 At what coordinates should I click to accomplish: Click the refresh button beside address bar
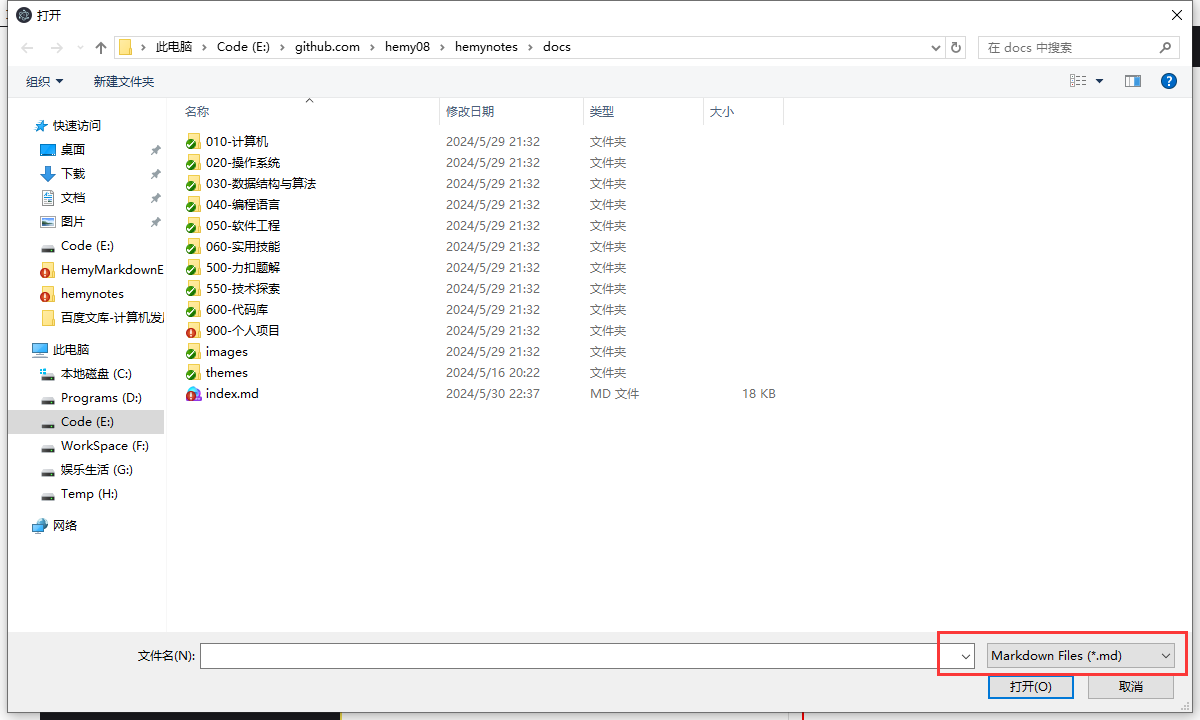(x=956, y=47)
